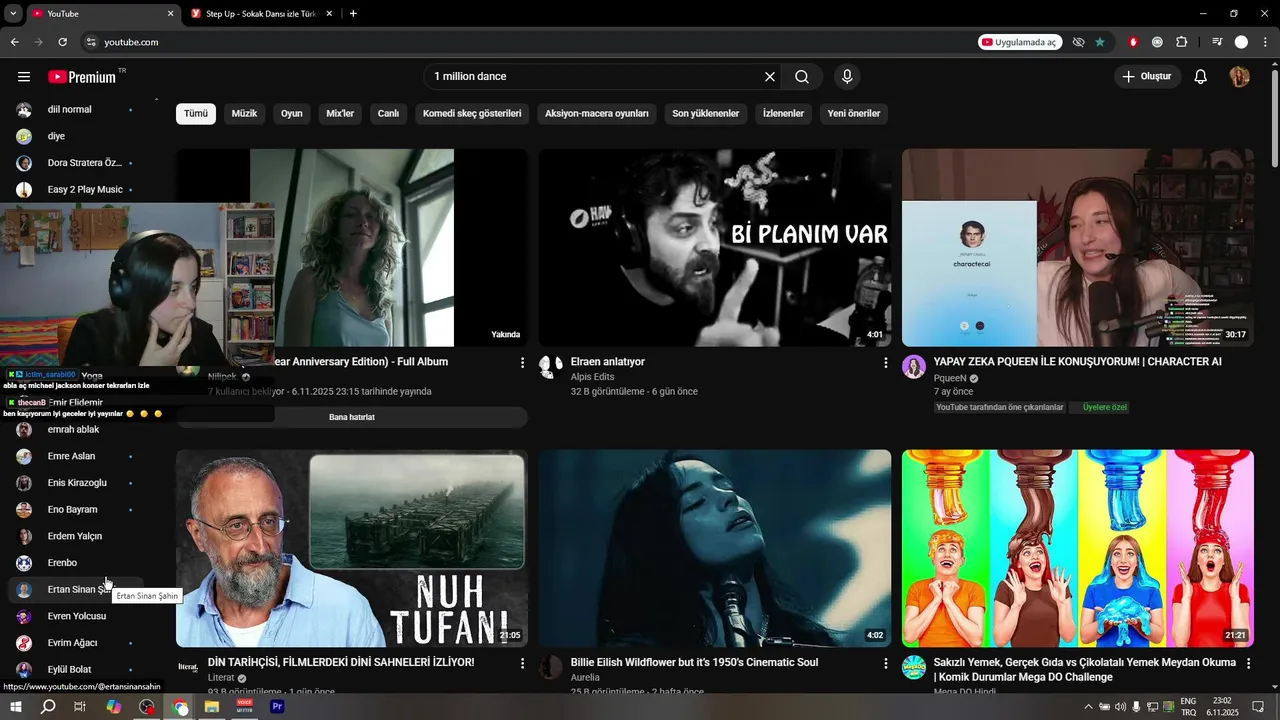The height and width of the screenshot is (720, 1280).
Task: Clear the search box with the X icon
Action: 770,77
